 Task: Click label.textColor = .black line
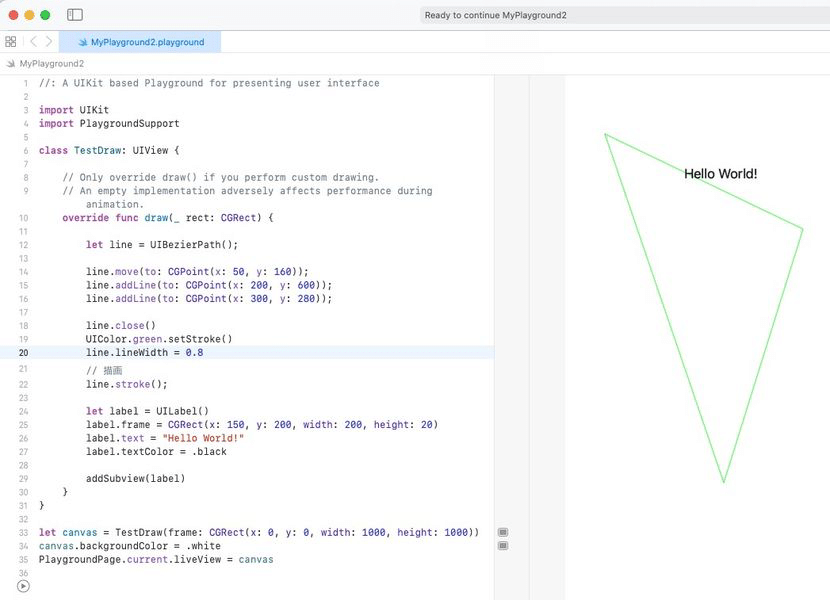(x=156, y=452)
